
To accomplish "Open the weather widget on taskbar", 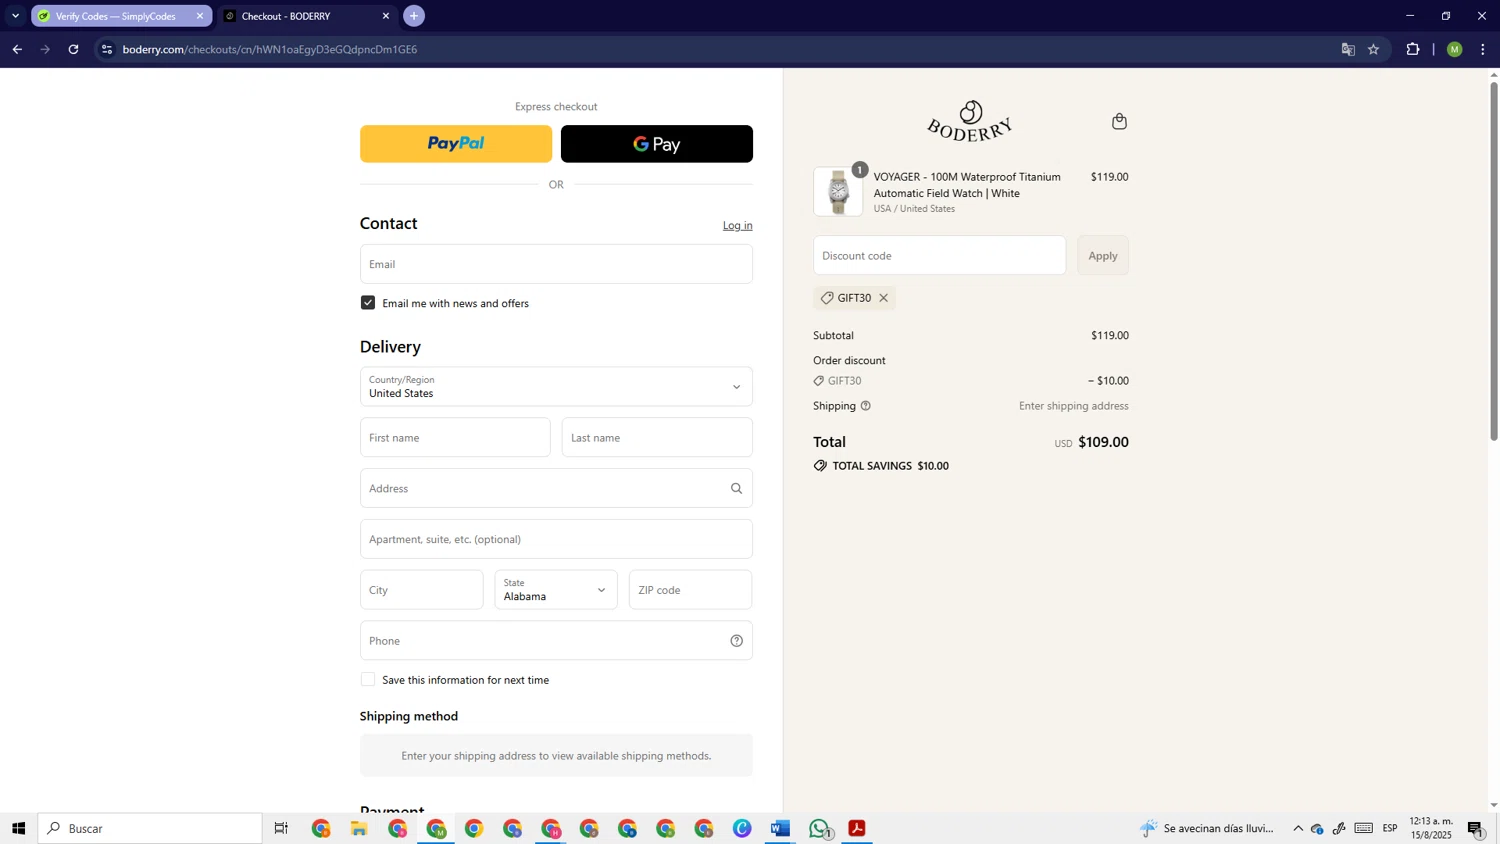I will point(1207,828).
